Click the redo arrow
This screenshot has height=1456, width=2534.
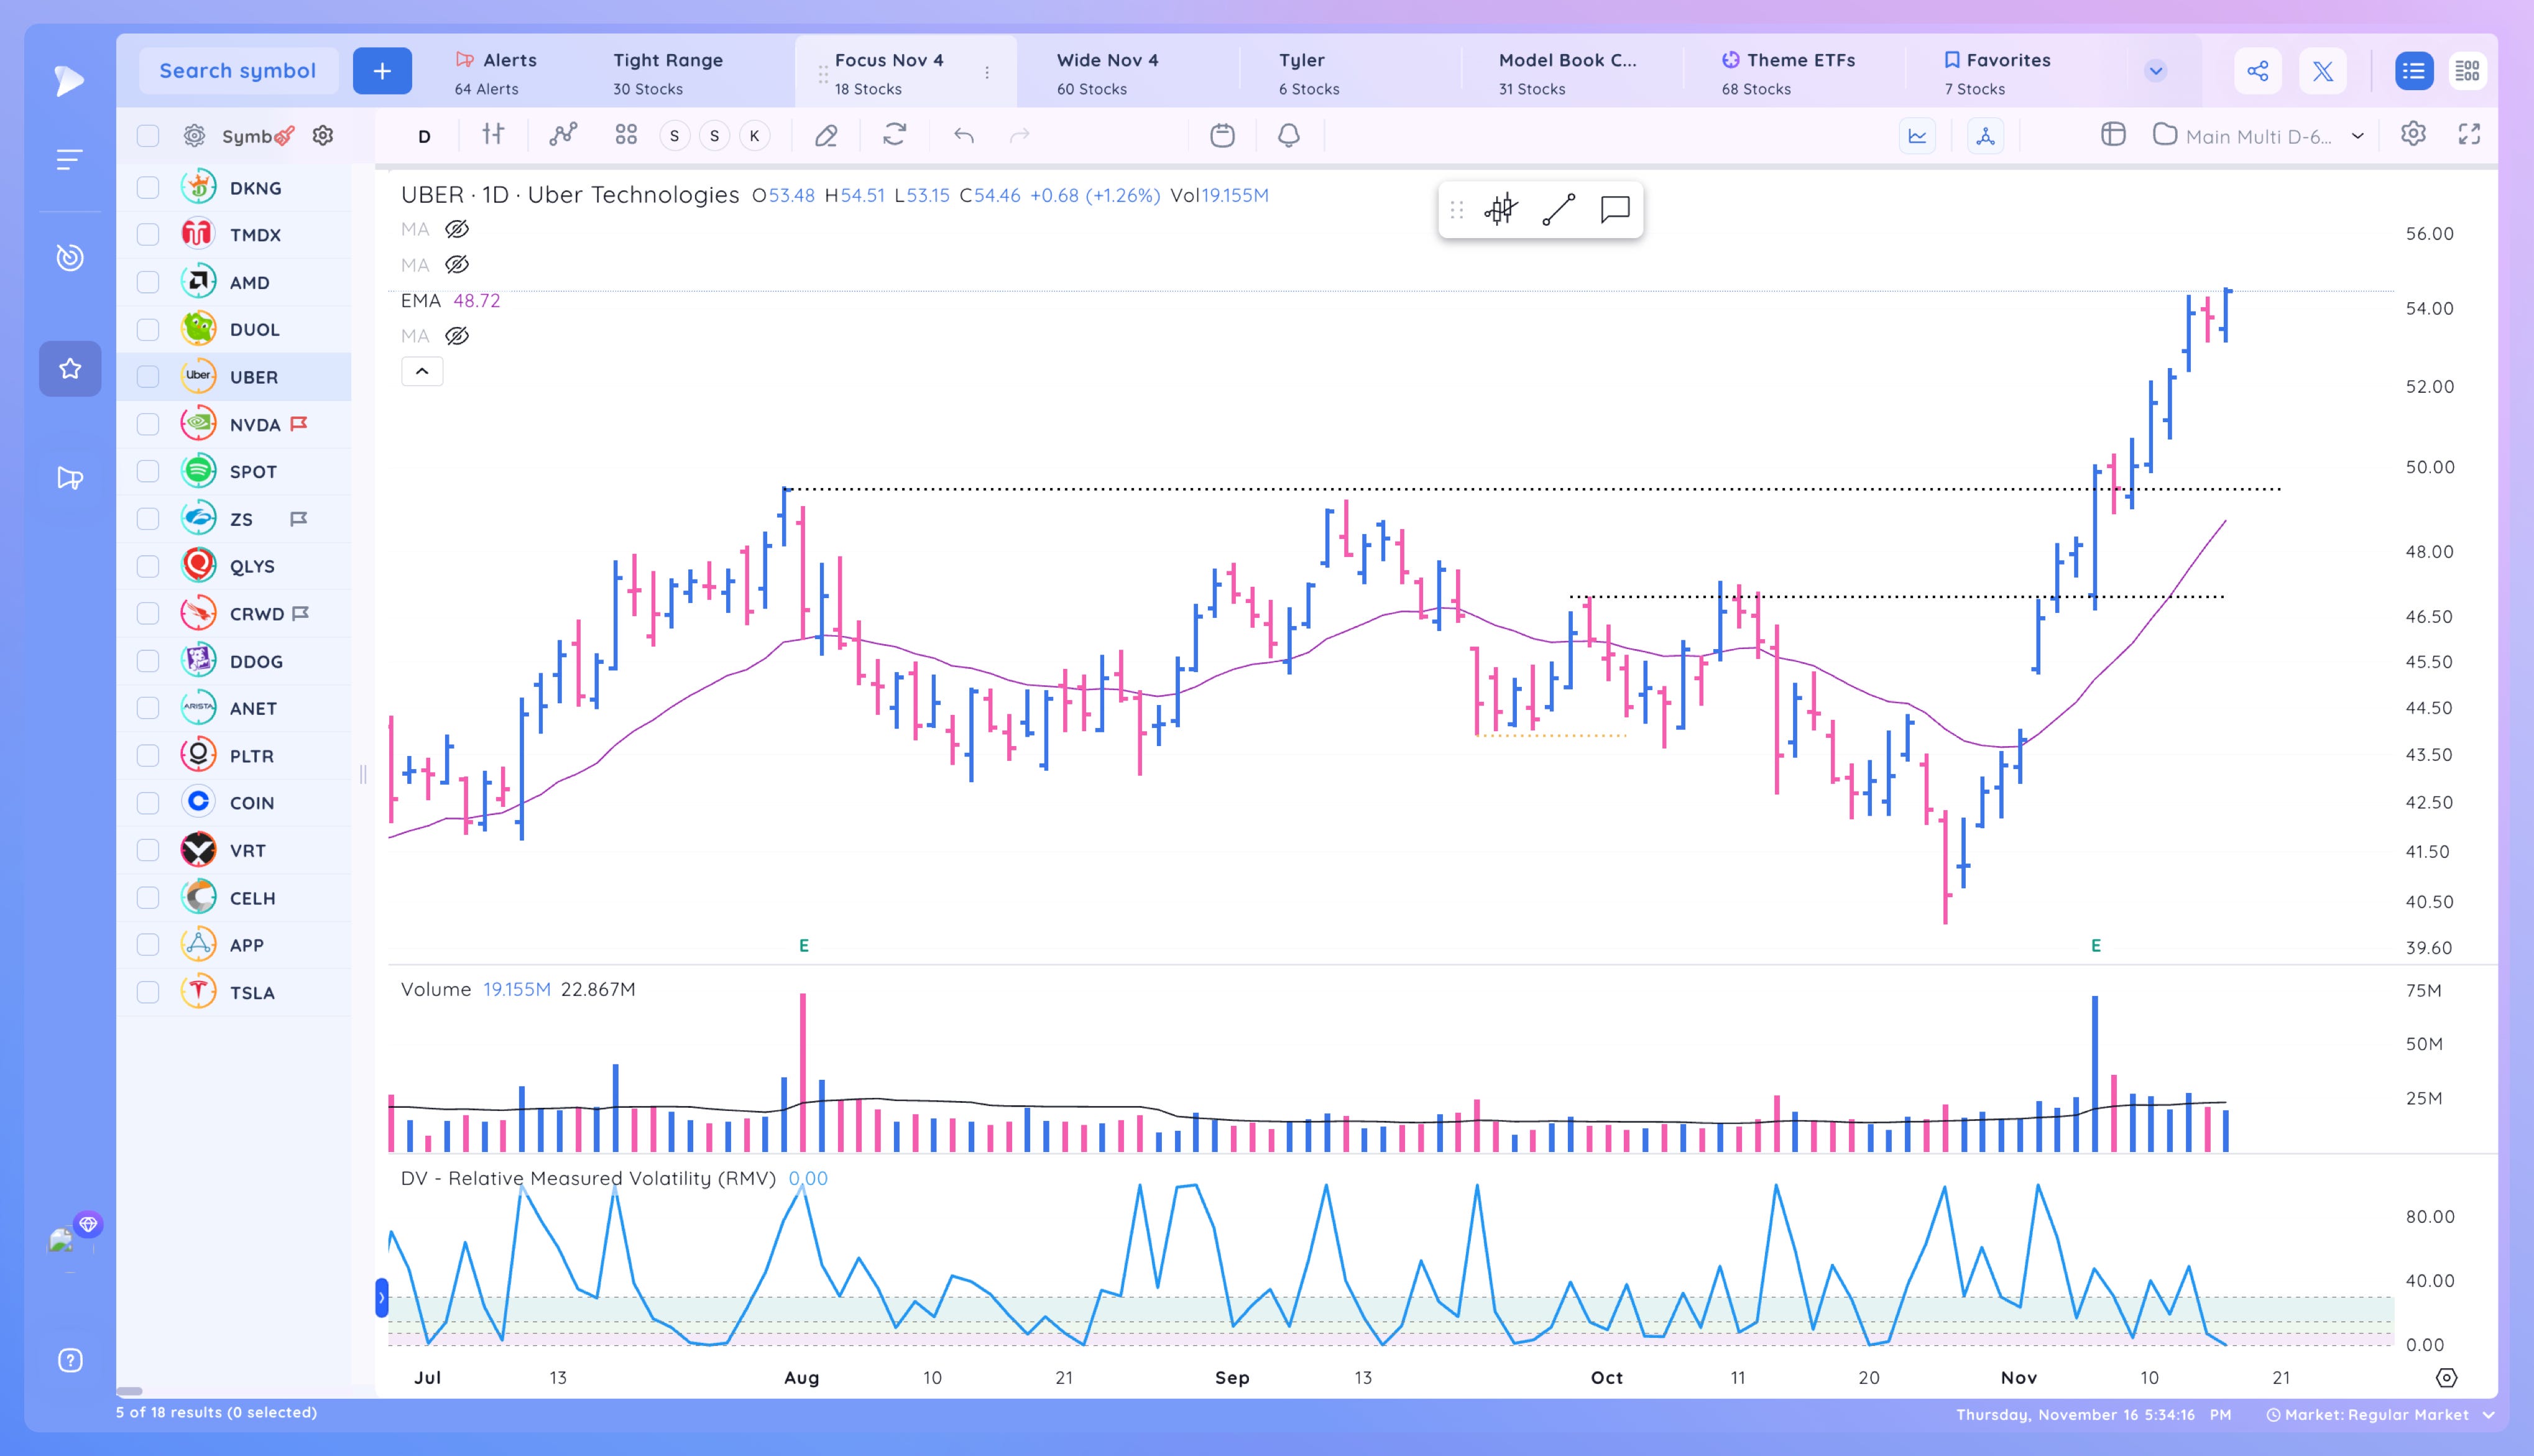(x=1020, y=135)
